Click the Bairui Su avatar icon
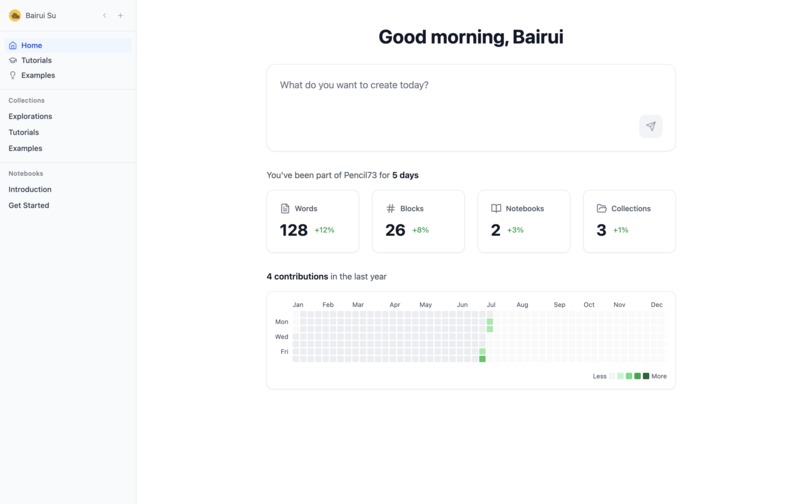Viewport: 806px width, 504px height. (x=15, y=16)
